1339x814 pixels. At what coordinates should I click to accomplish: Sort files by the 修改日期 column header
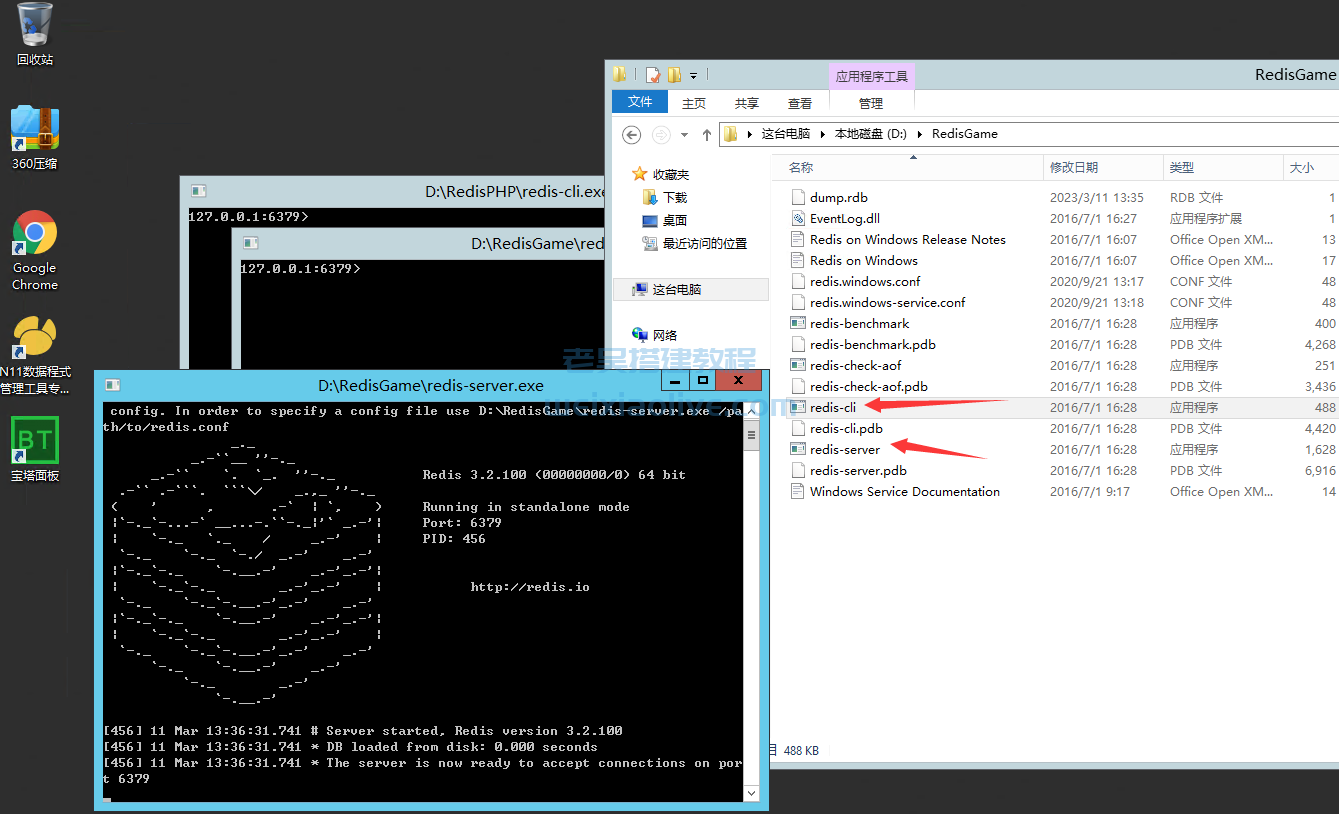click(1073, 167)
